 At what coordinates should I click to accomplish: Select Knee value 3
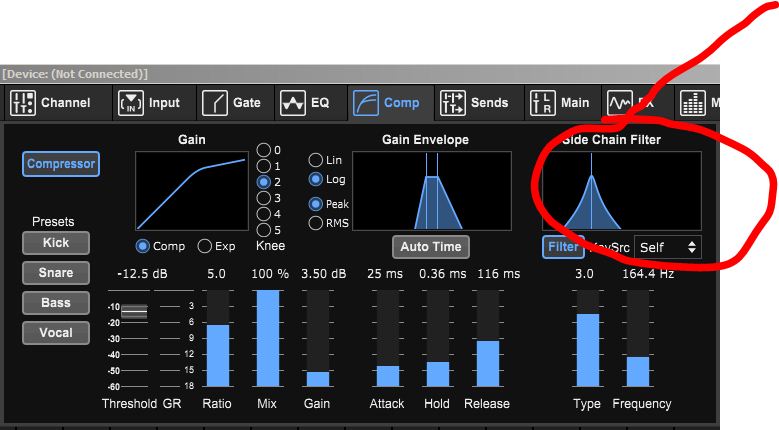(x=263, y=198)
